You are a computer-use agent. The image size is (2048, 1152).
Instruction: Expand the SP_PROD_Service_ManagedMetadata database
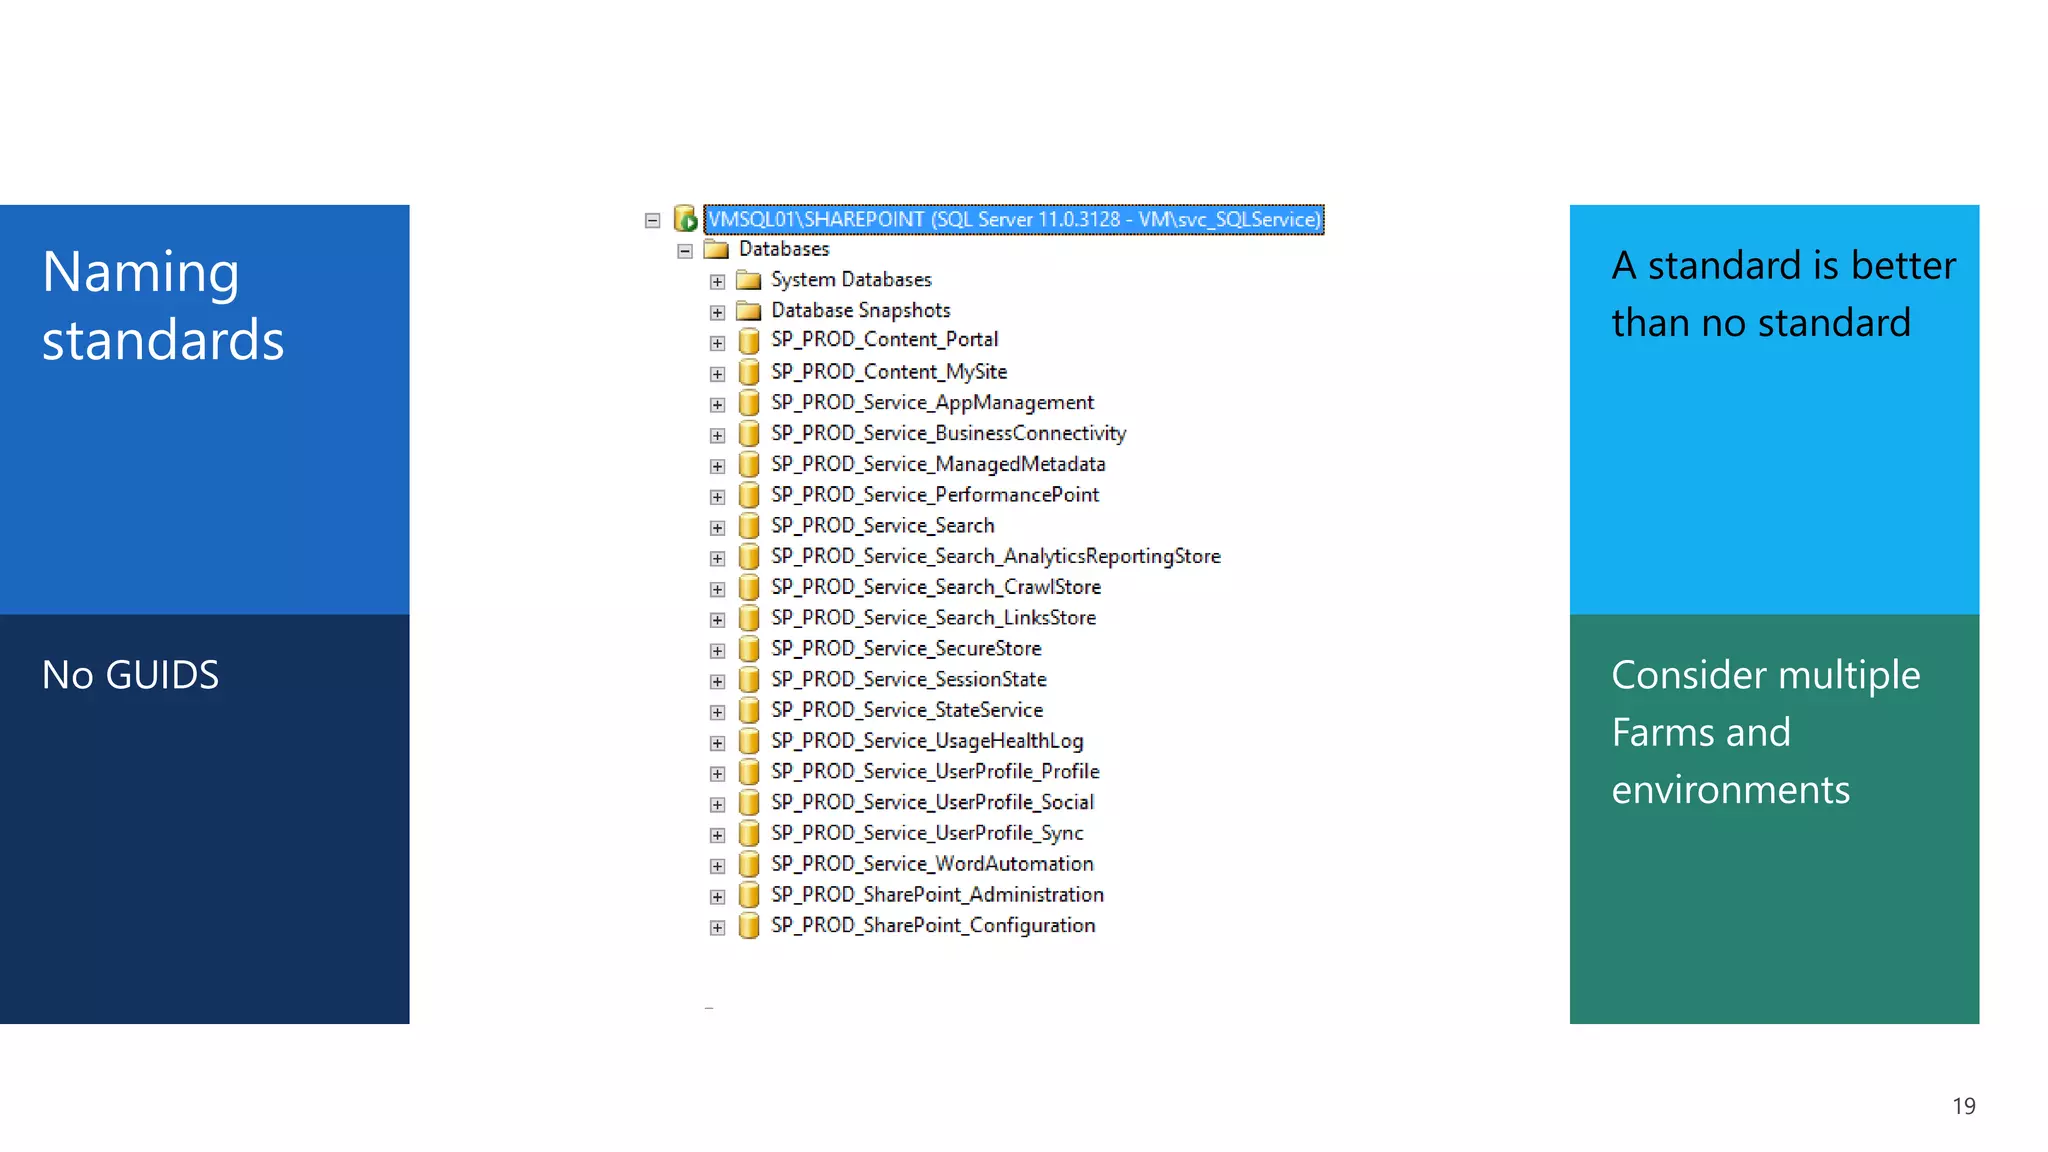point(717,466)
